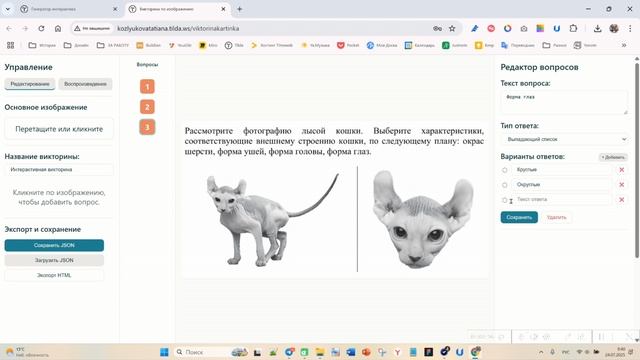
Task: Open Yandex browser from the taskbar
Action: pyautogui.click(x=397, y=352)
